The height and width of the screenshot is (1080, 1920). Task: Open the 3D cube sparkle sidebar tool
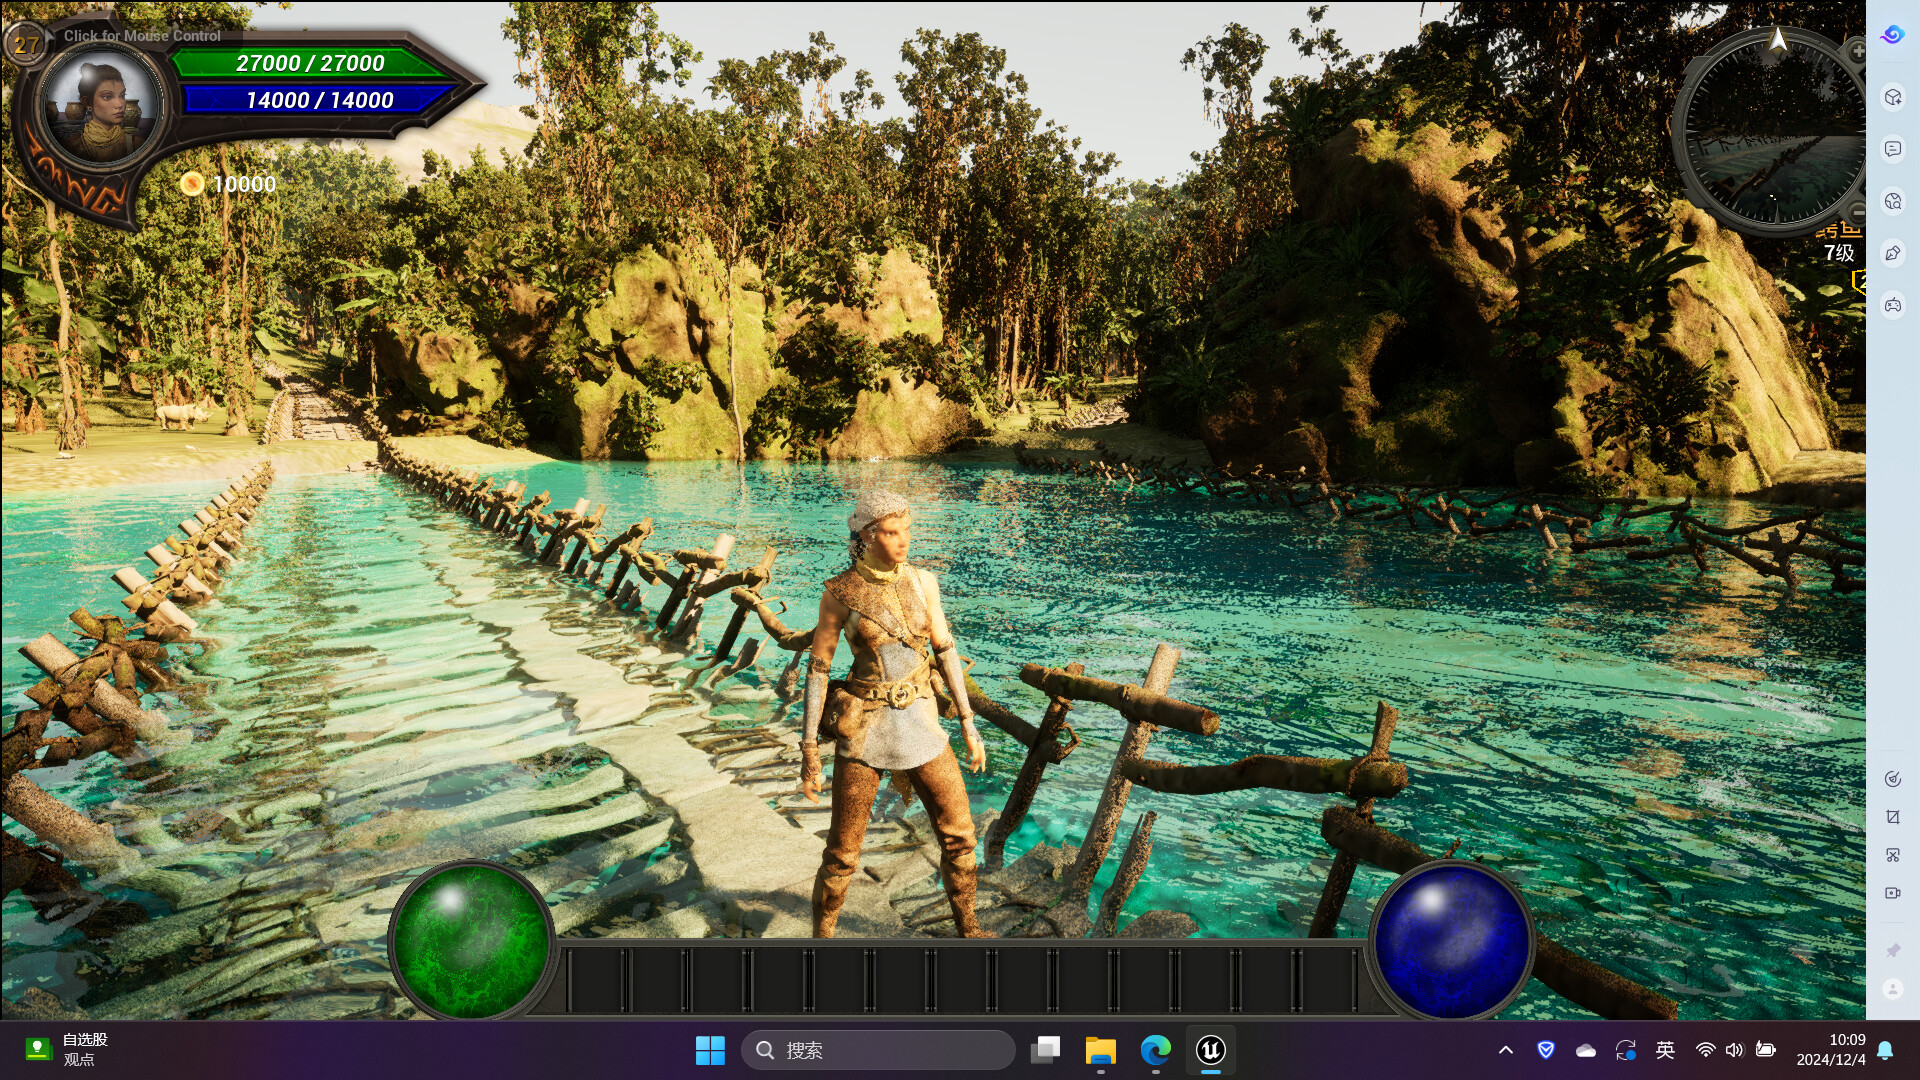[x=1892, y=97]
